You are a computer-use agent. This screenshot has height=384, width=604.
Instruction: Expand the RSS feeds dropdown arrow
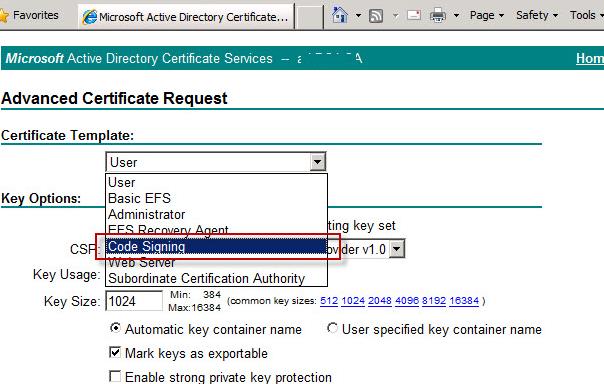pos(395,16)
